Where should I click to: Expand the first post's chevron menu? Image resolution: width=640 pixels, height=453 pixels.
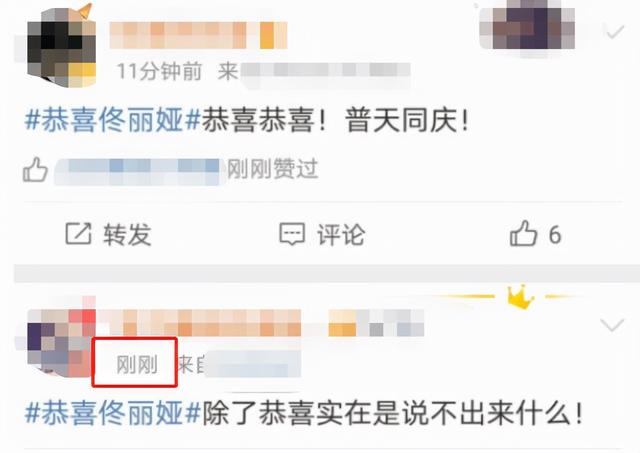click(x=615, y=32)
